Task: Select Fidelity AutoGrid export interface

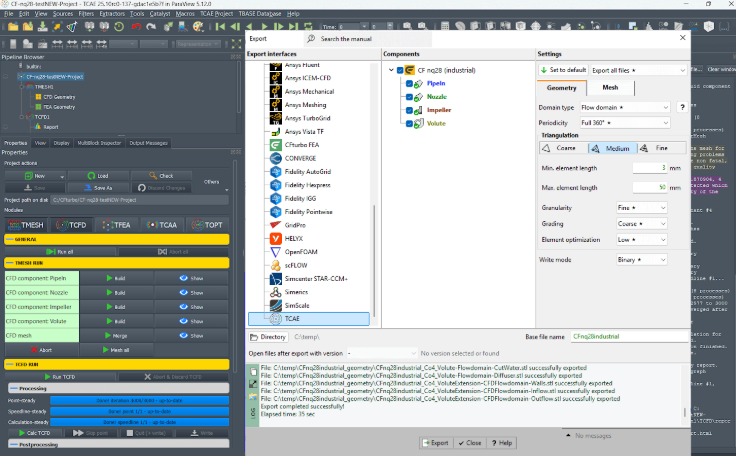Action: click(307, 171)
